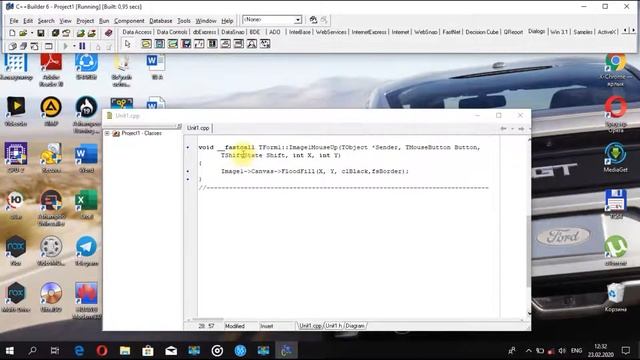This screenshot has height=360, width=640.
Task: Click the Save All icon
Action: (55, 33)
